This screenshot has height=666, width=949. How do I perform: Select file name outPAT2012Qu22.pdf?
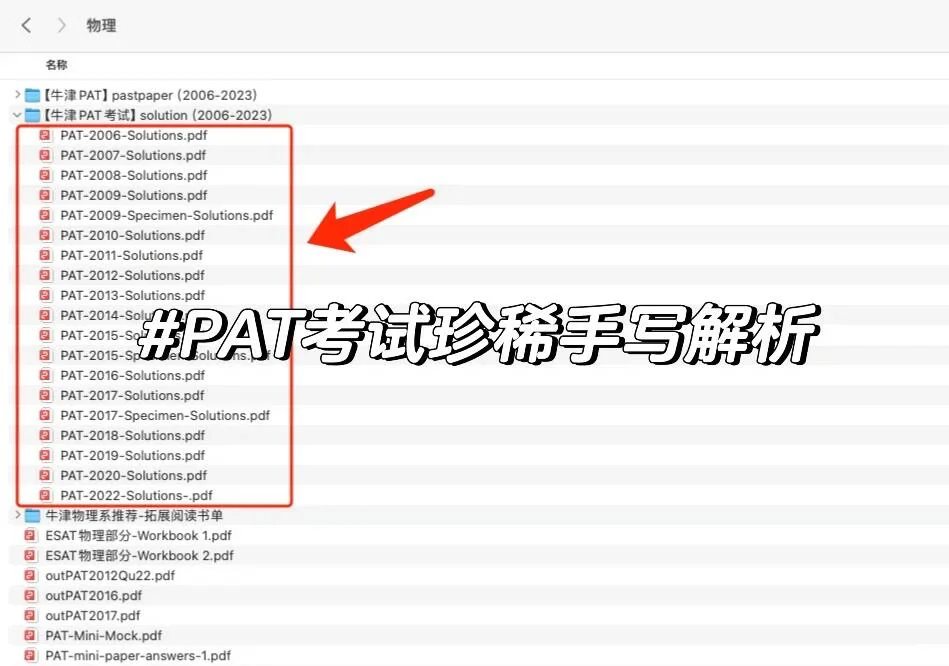pos(110,575)
